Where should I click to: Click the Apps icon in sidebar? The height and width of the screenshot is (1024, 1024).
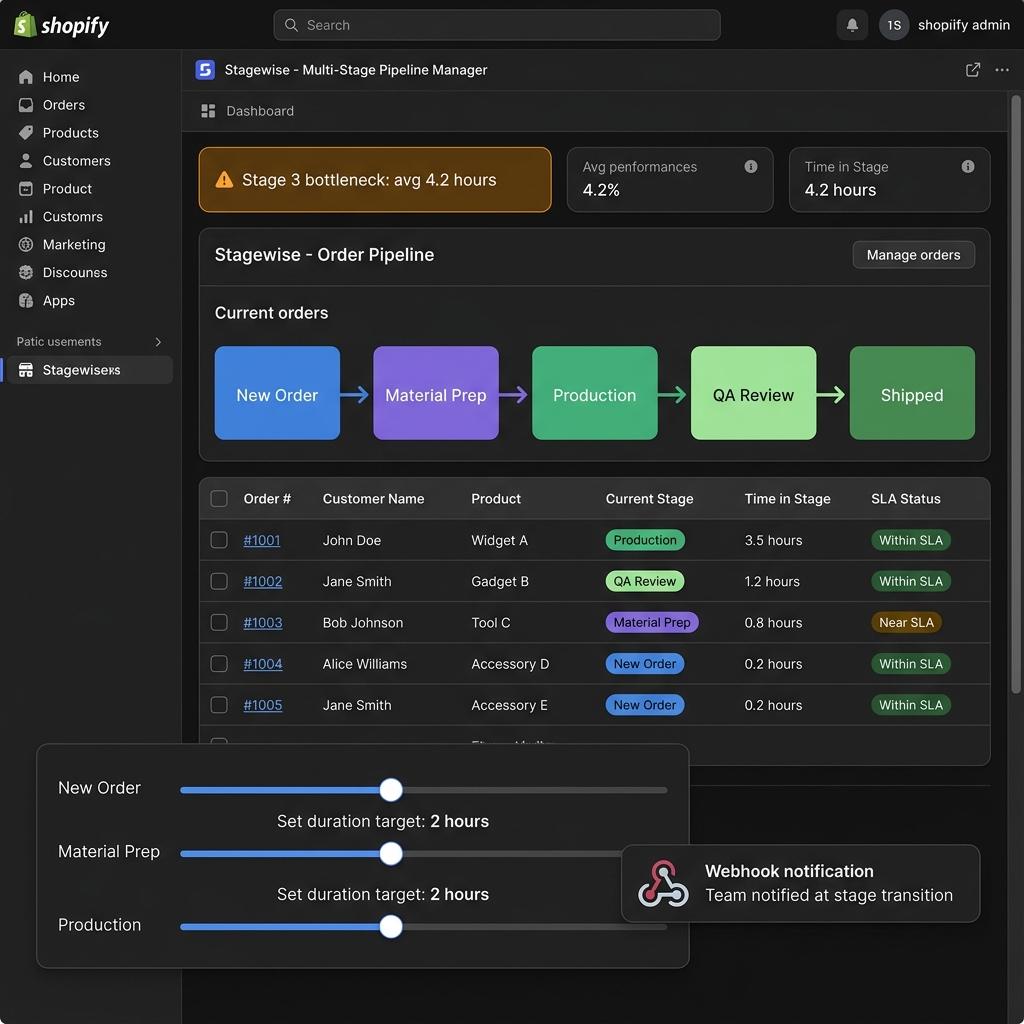26,300
